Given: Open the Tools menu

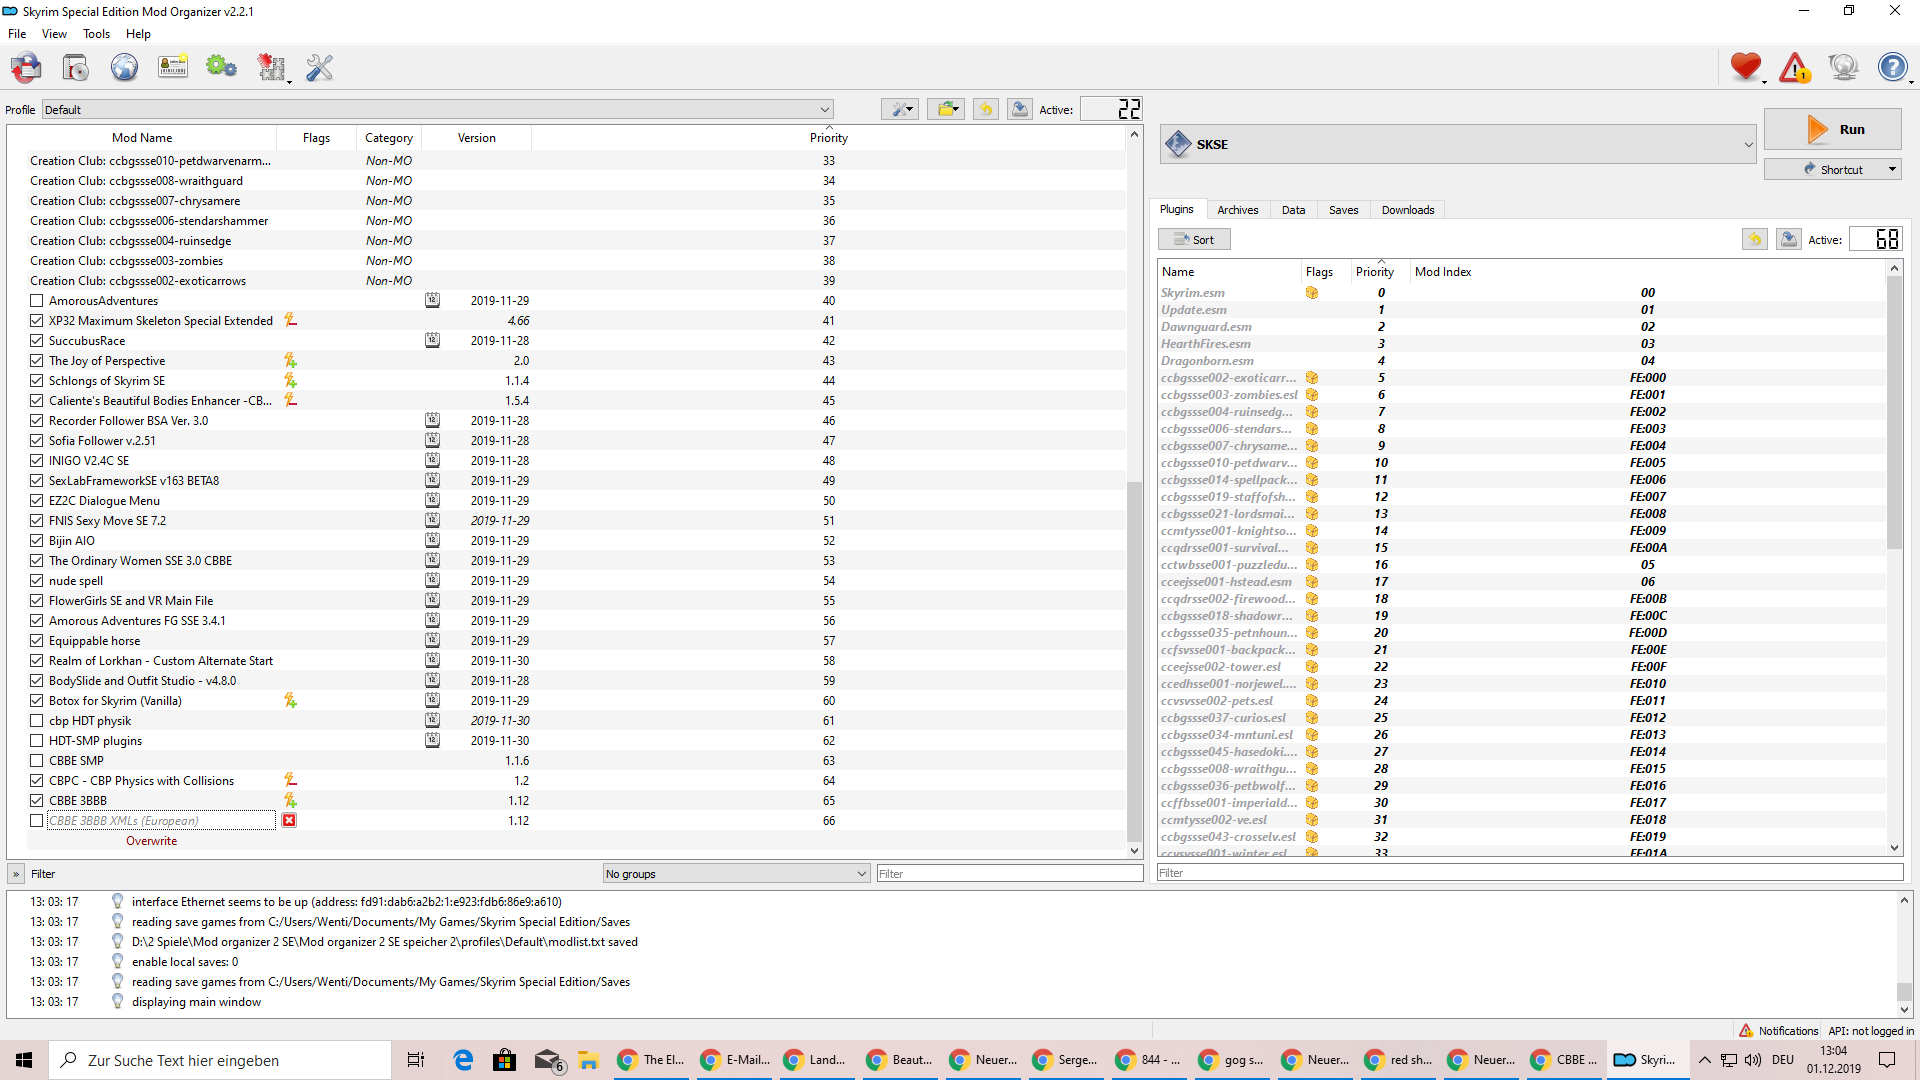Looking at the screenshot, I should 96,33.
